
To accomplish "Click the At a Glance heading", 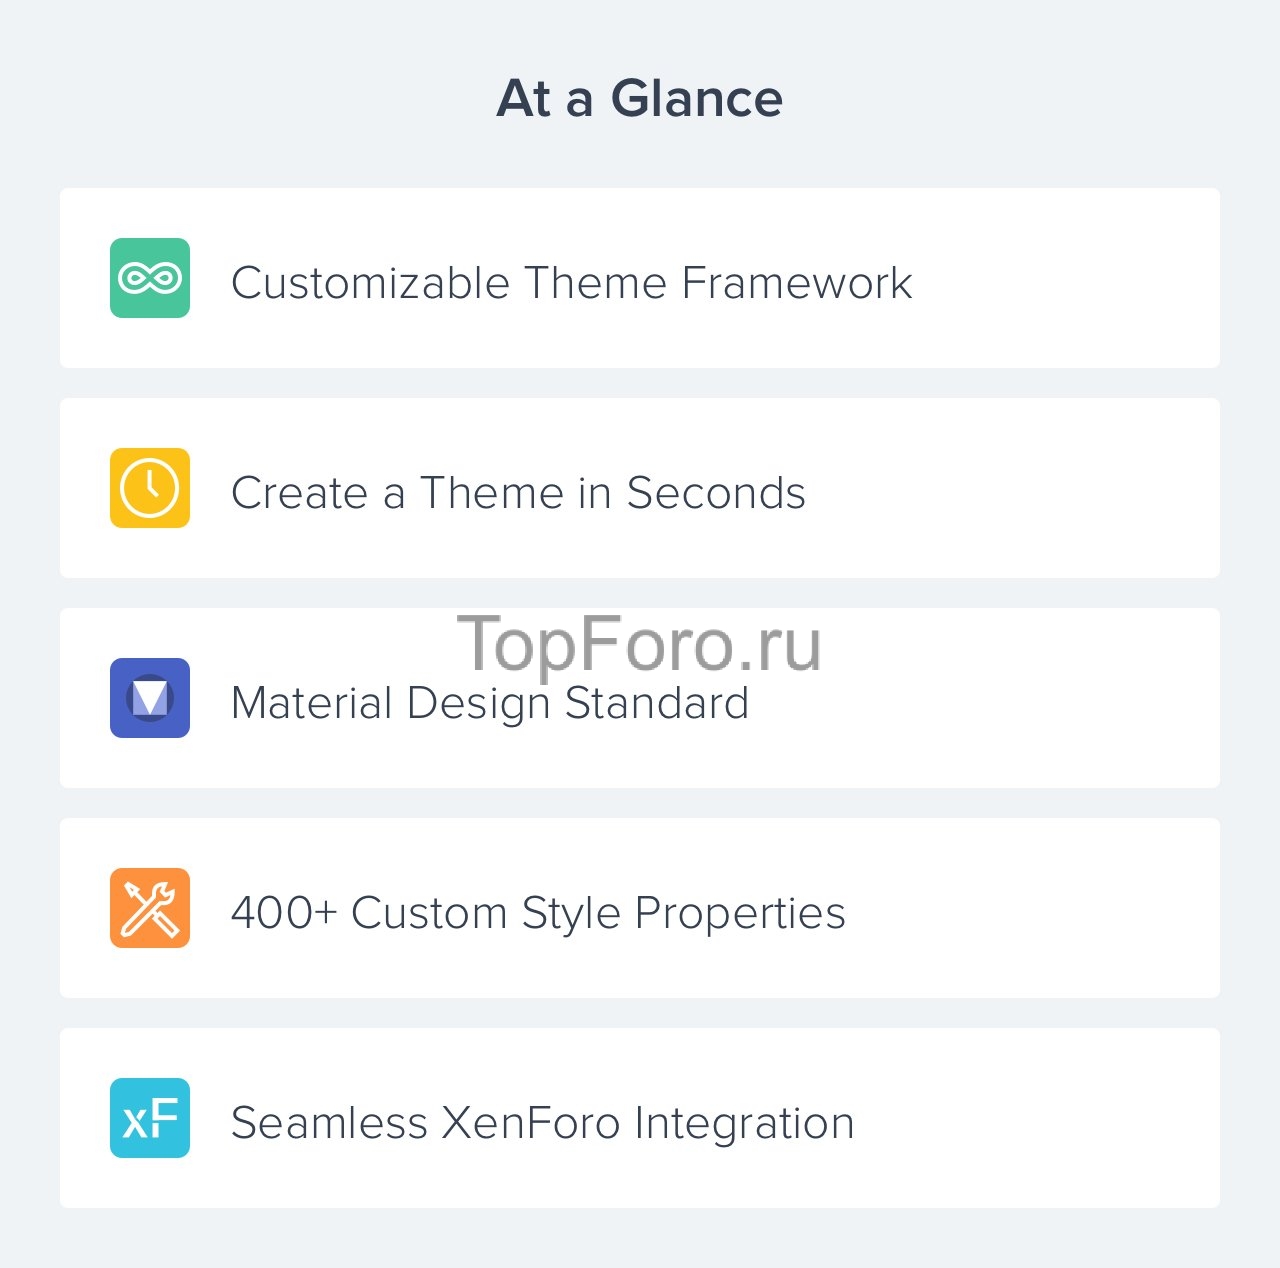I will (640, 98).
